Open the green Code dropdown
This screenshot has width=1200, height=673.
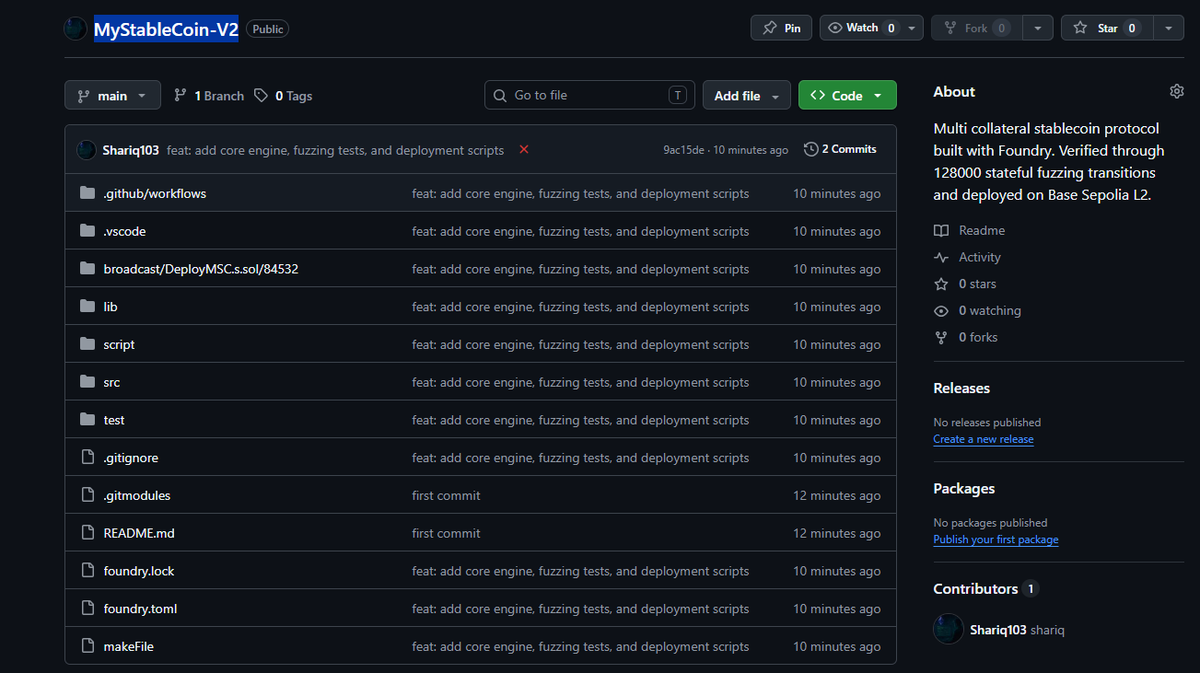tap(847, 95)
